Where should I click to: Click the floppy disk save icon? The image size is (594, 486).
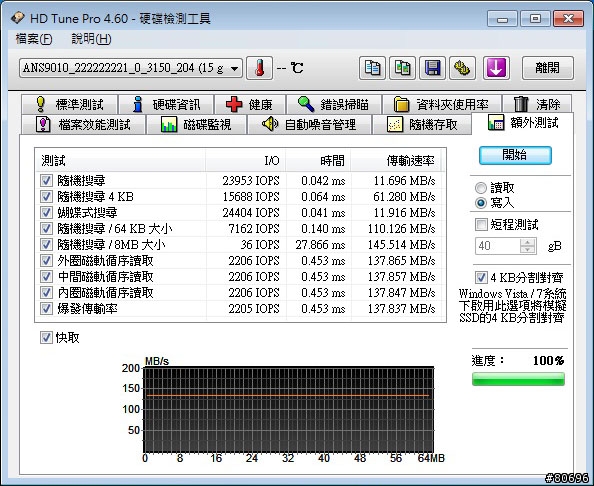tap(432, 68)
